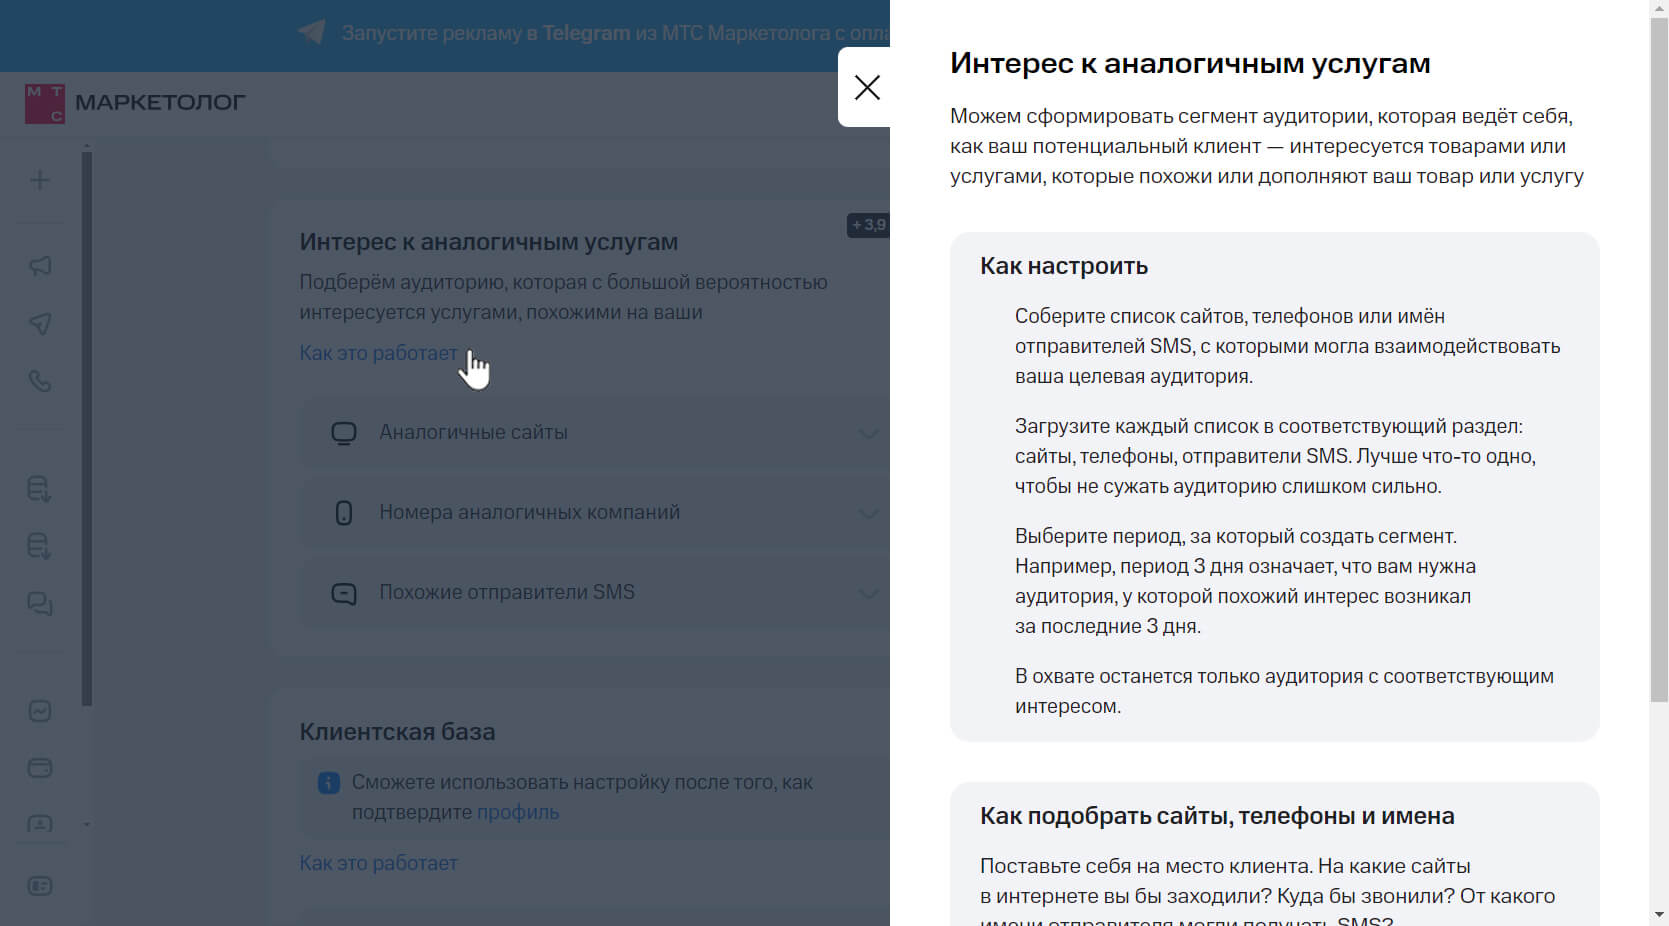This screenshot has height=926, width=1669.
Task: Click the page scrollbar up arrow
Action: coord(1659,9)
